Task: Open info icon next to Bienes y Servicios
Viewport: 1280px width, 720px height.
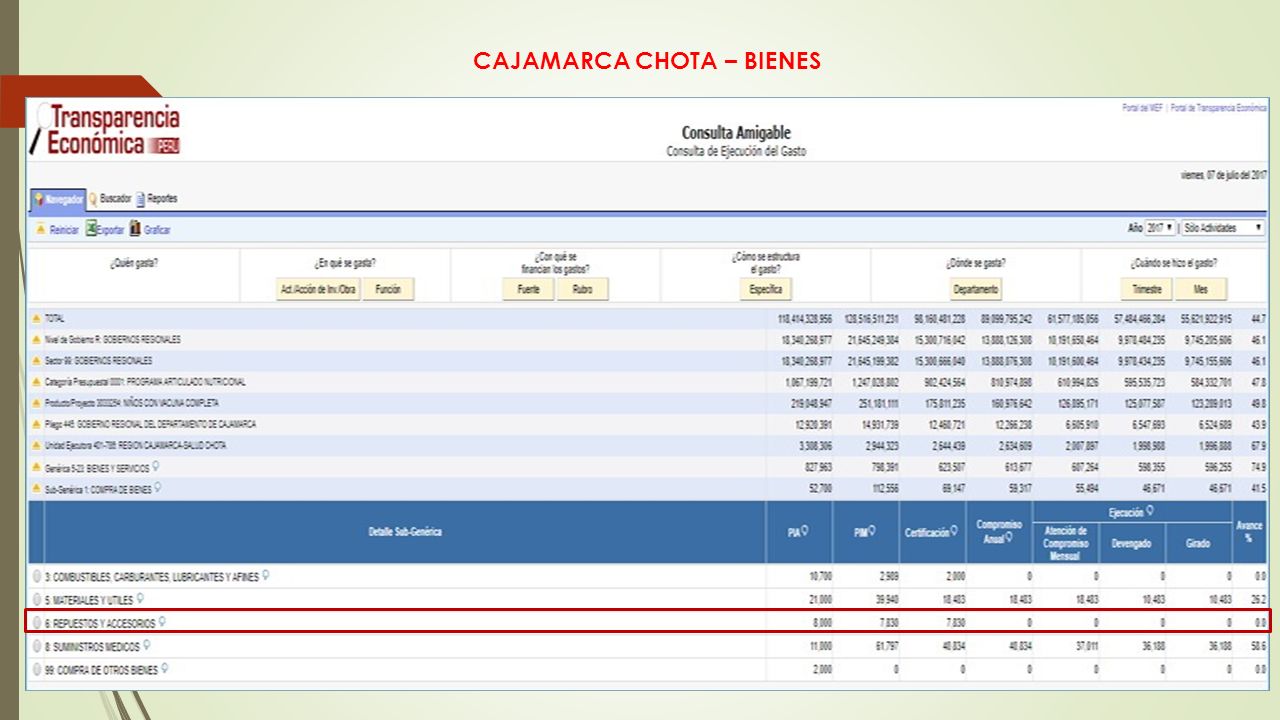Action: point(156,467)
